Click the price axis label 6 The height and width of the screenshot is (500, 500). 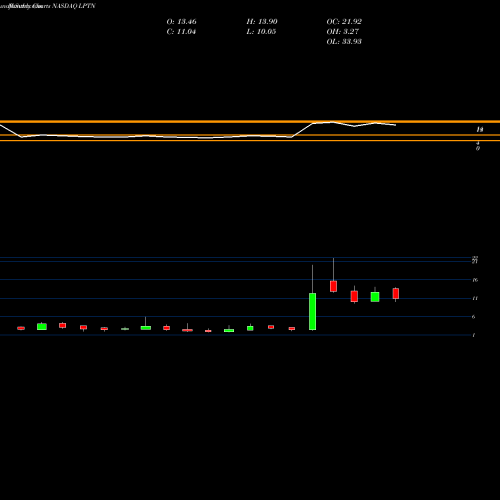tap(474, 317)
